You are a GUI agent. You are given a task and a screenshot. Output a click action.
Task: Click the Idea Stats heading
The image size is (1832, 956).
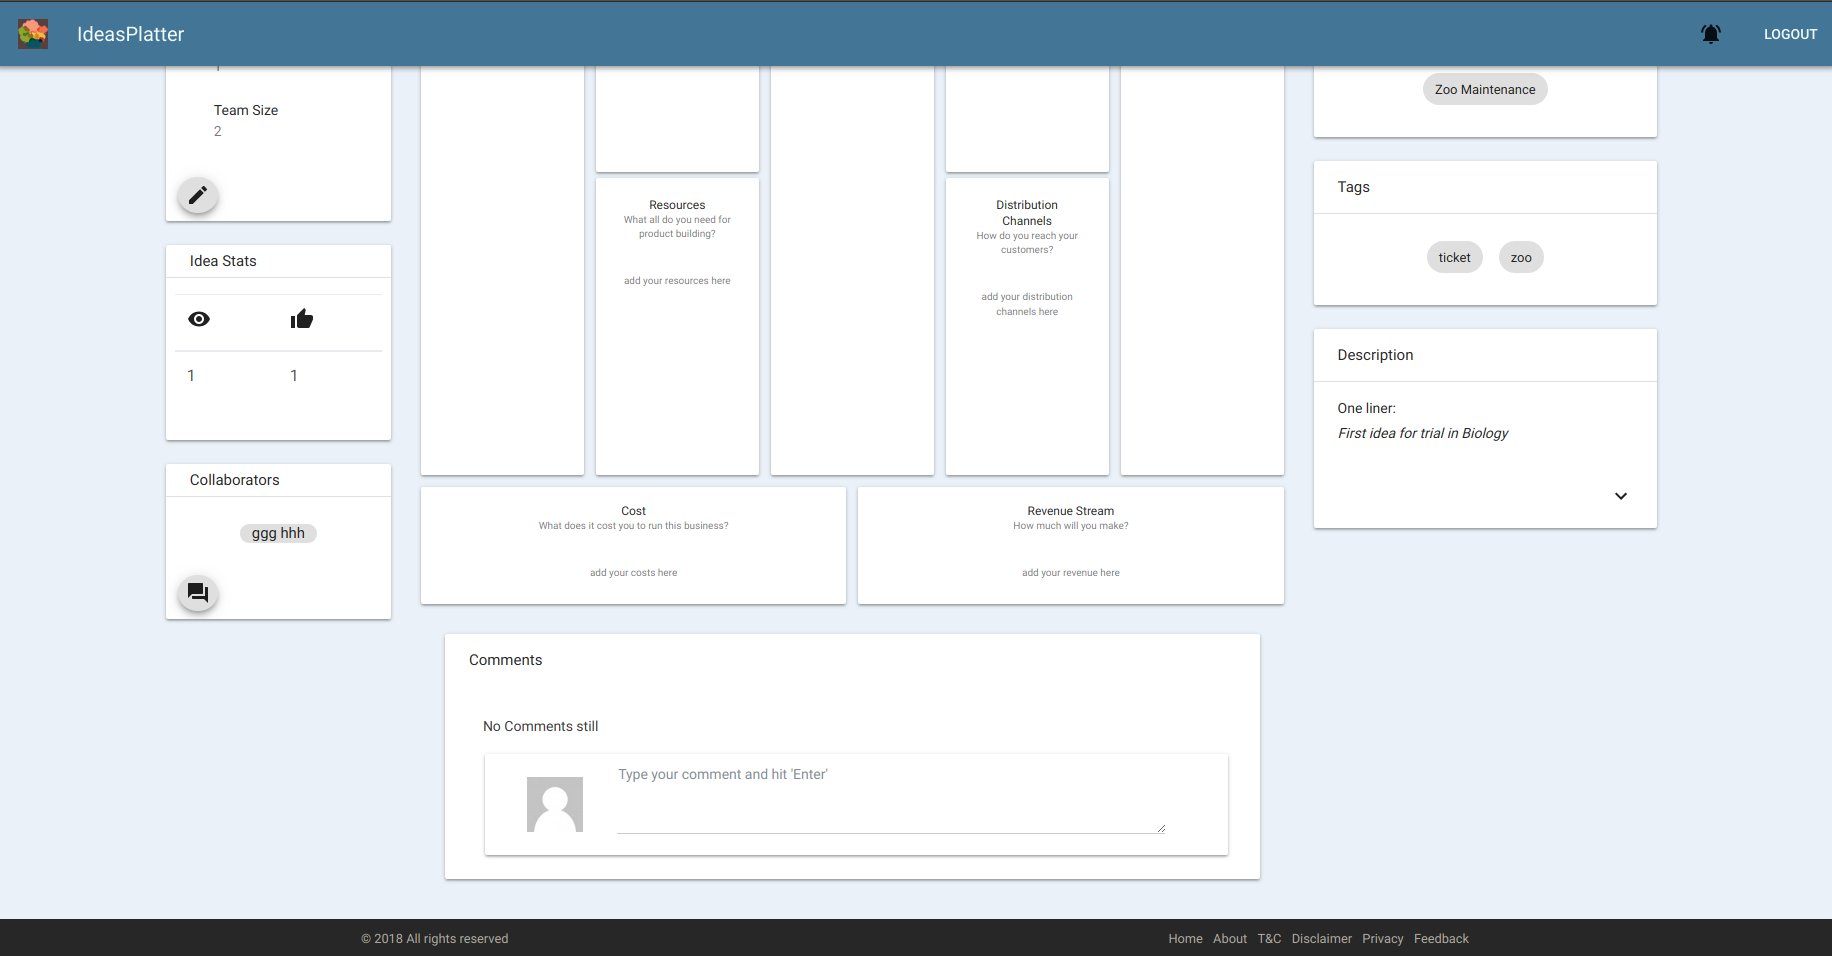pyautogui.click(x=223, y=261)
